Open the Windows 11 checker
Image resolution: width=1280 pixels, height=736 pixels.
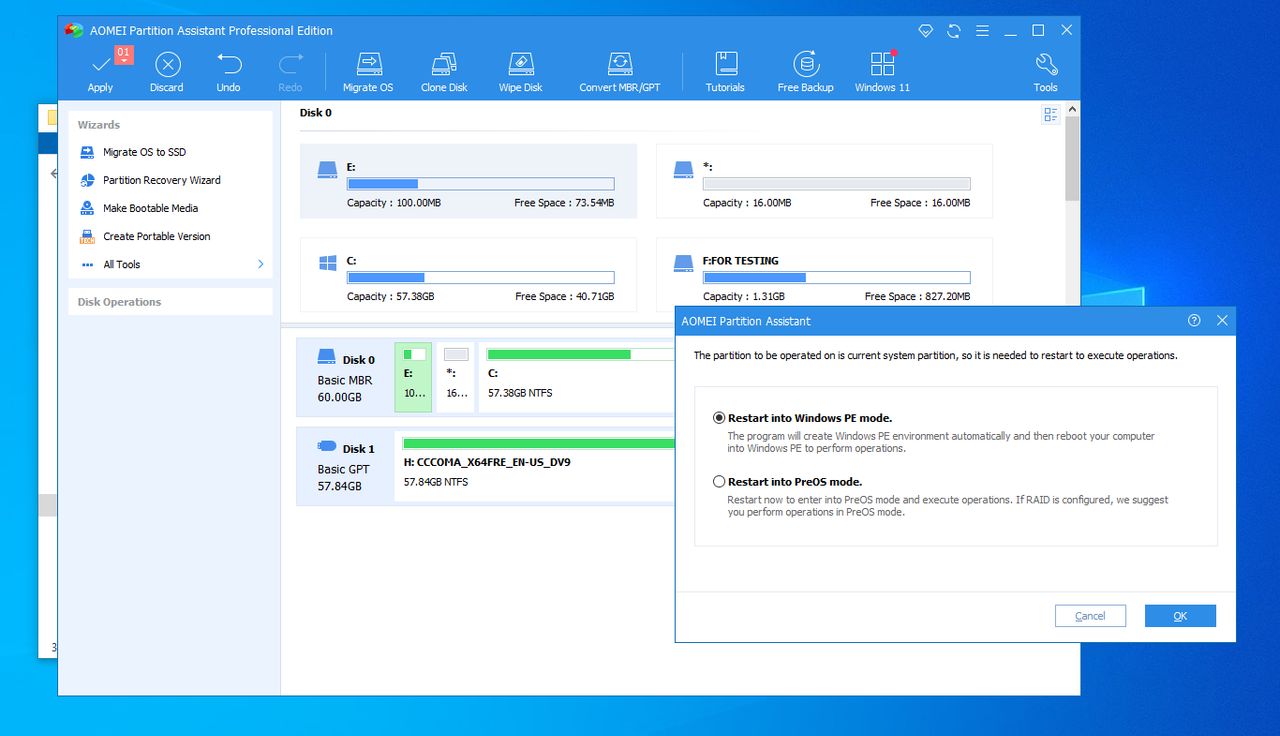(x=882, y=72)
